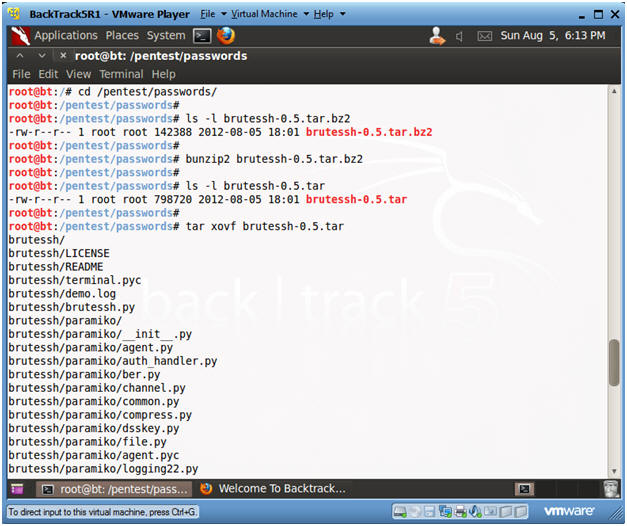The height and width of the screenshot is (526, 627).
Task: Click the terminal title root@bt: /pentest/passwords
Action: click(x=161, y=56)
